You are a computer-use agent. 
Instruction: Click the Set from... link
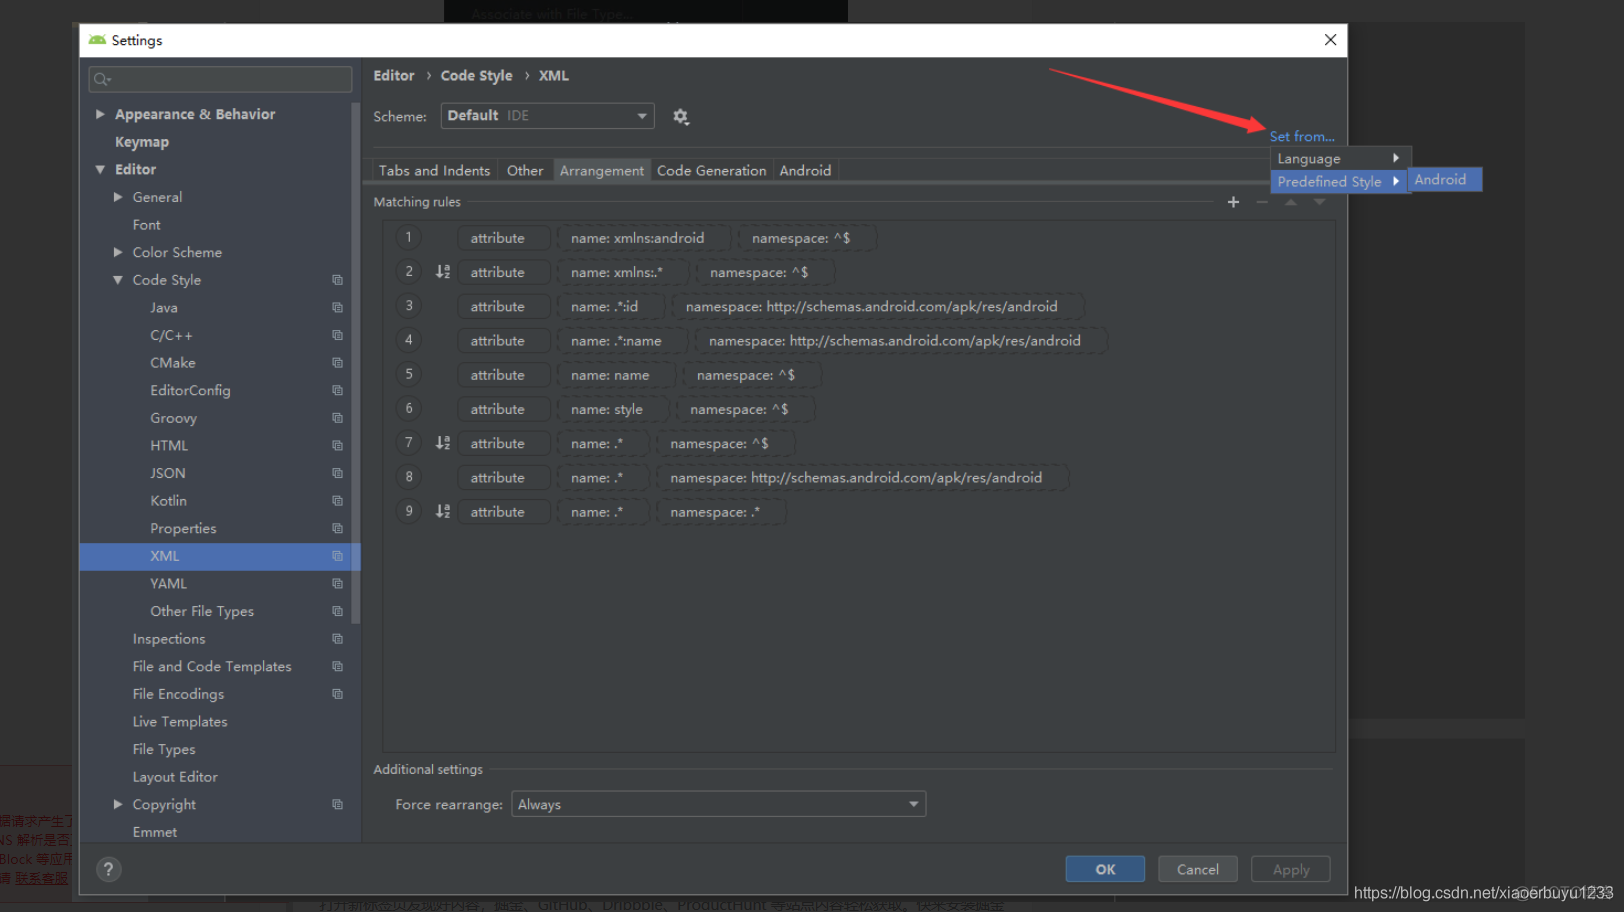tap(1302, 136)
